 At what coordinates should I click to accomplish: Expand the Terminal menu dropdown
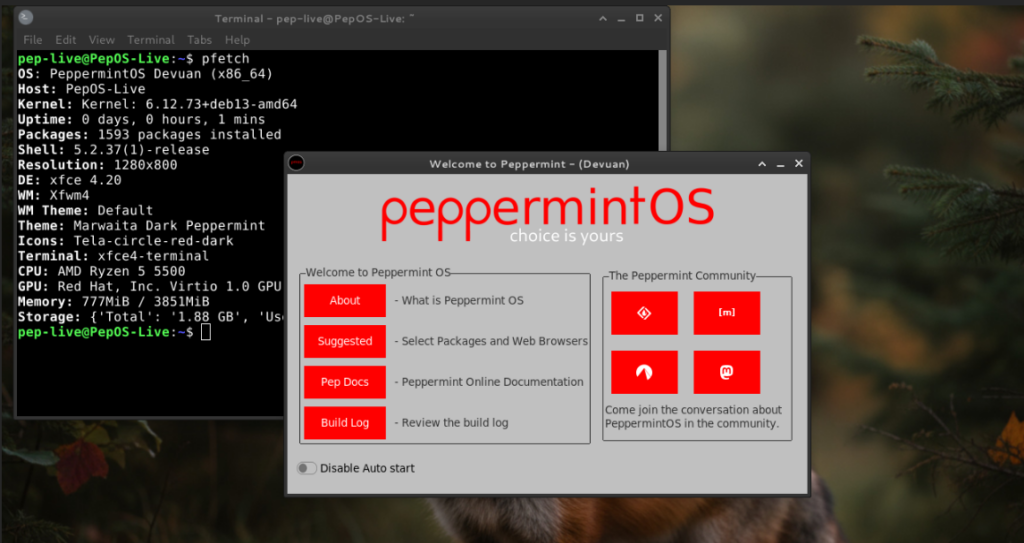[150, 40]
